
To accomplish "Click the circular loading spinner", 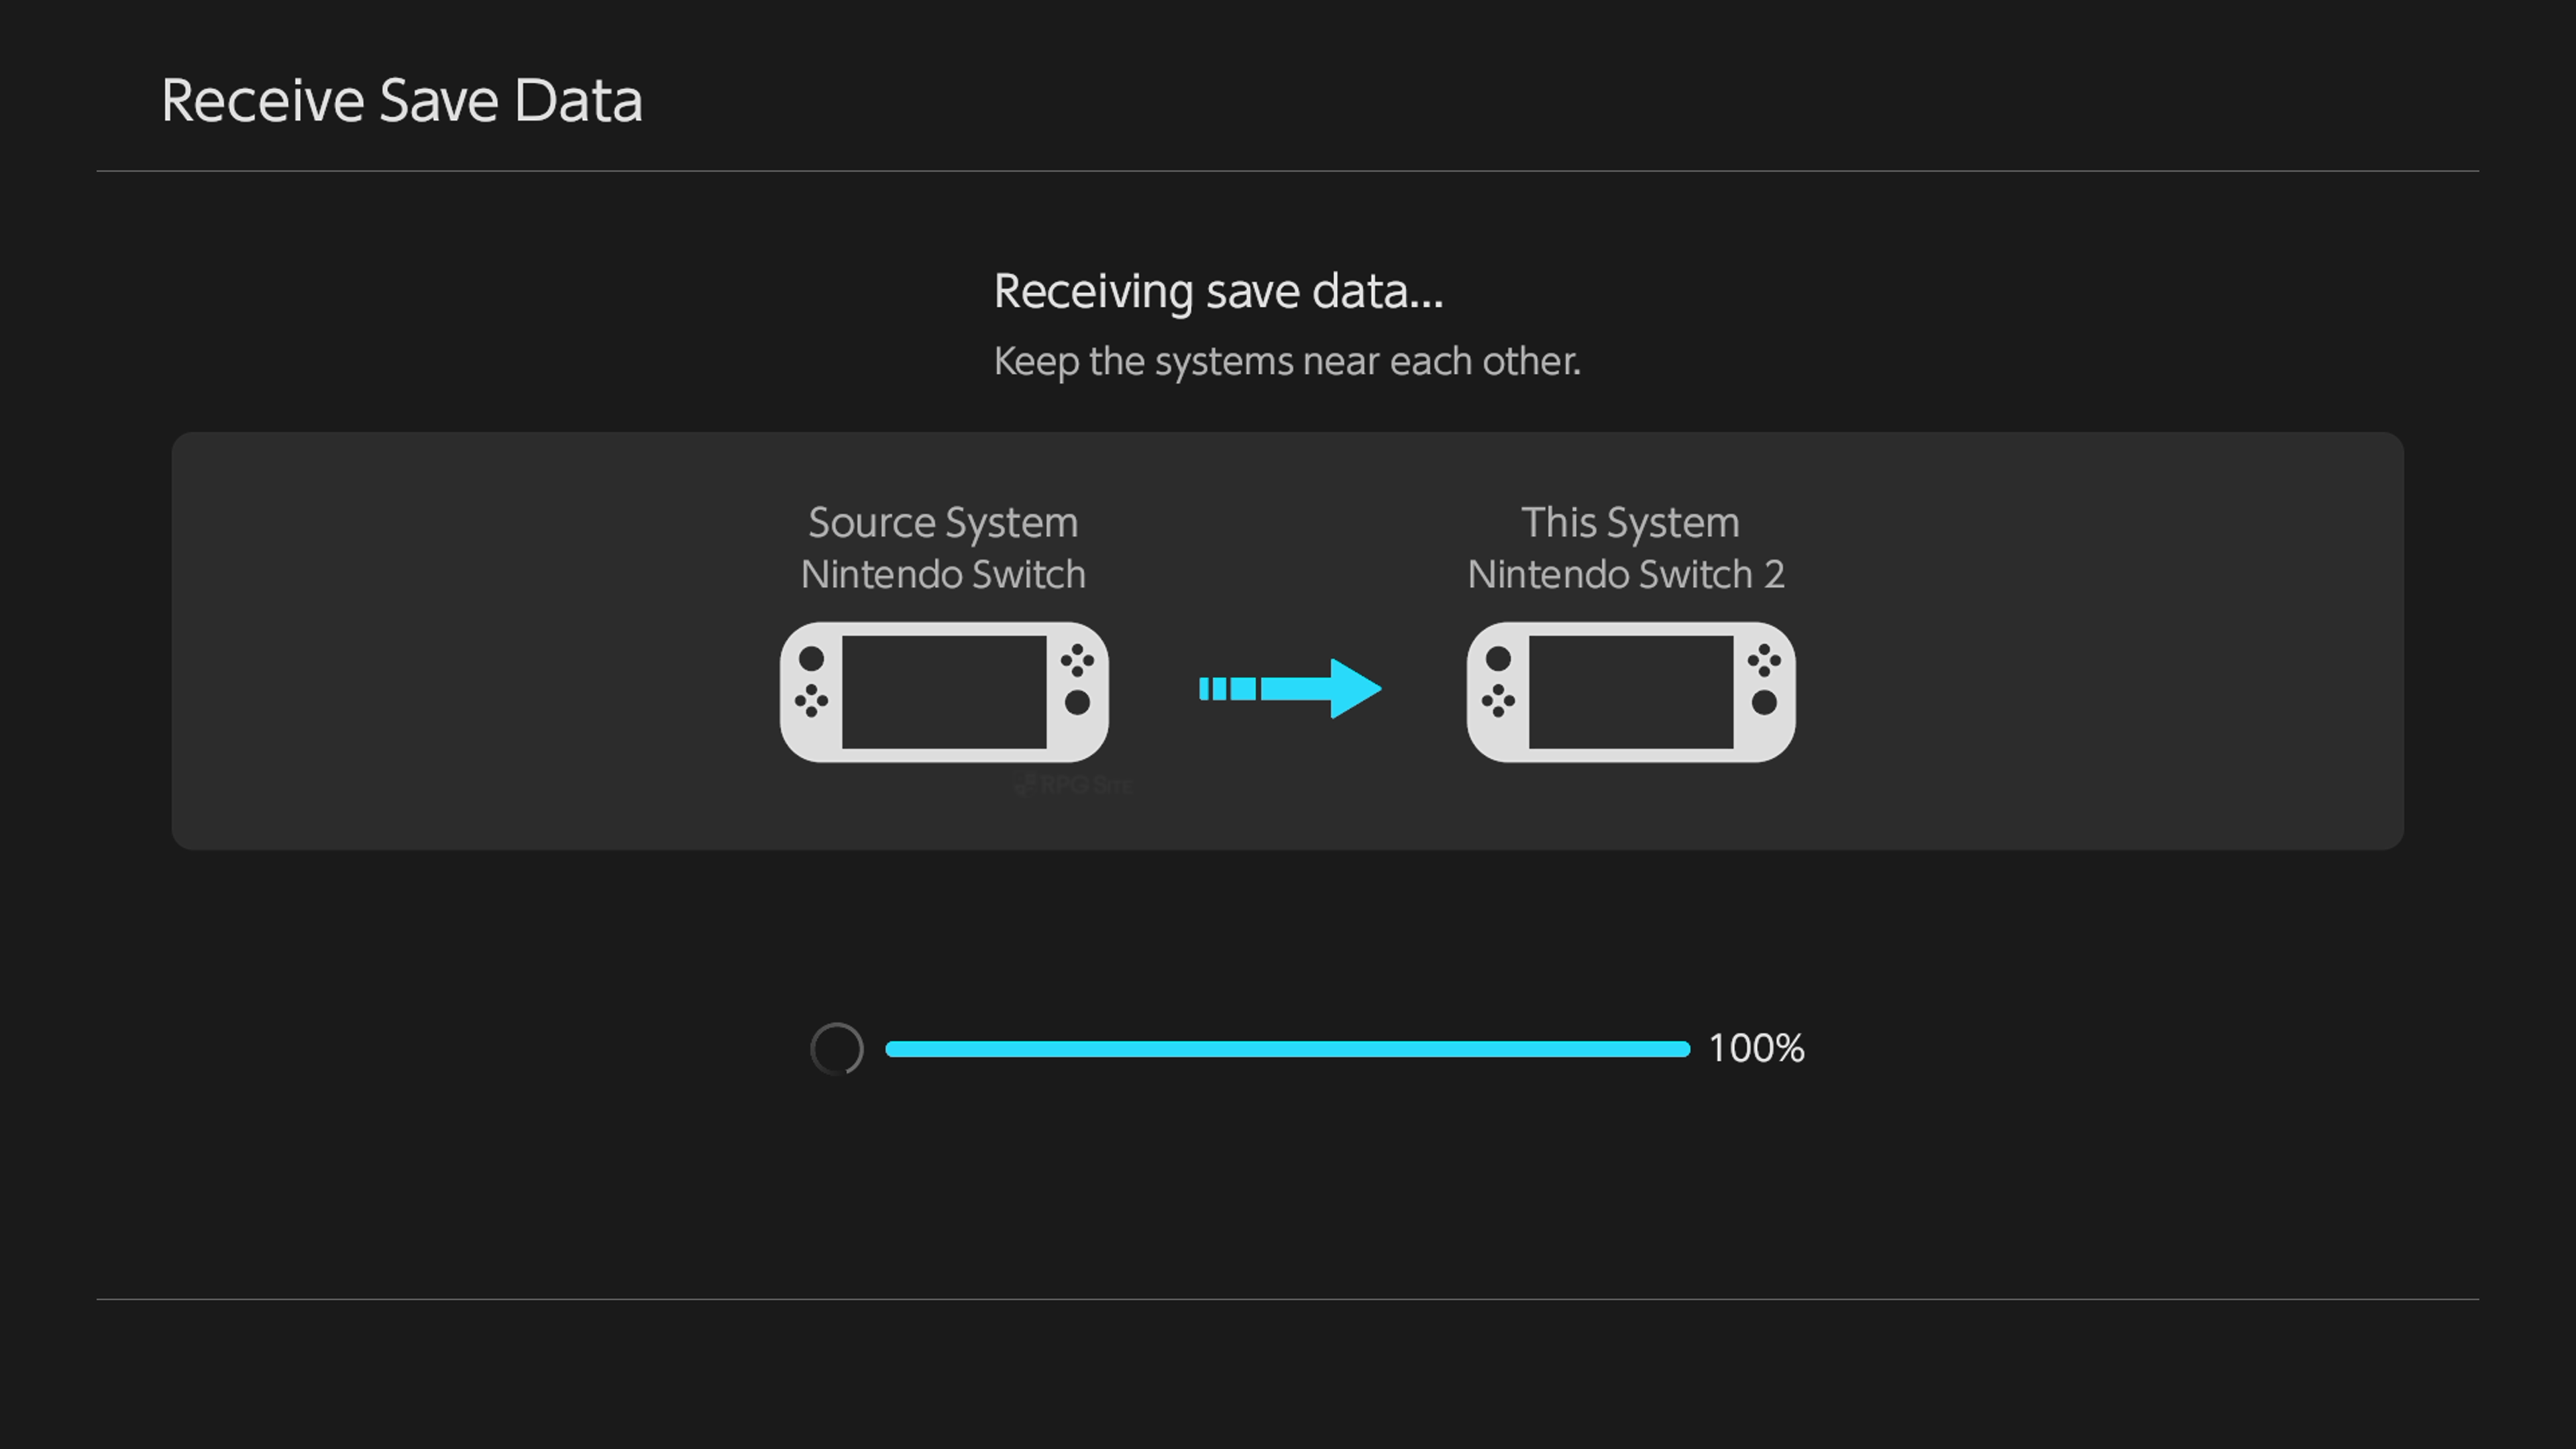I will click(836, 1048).
